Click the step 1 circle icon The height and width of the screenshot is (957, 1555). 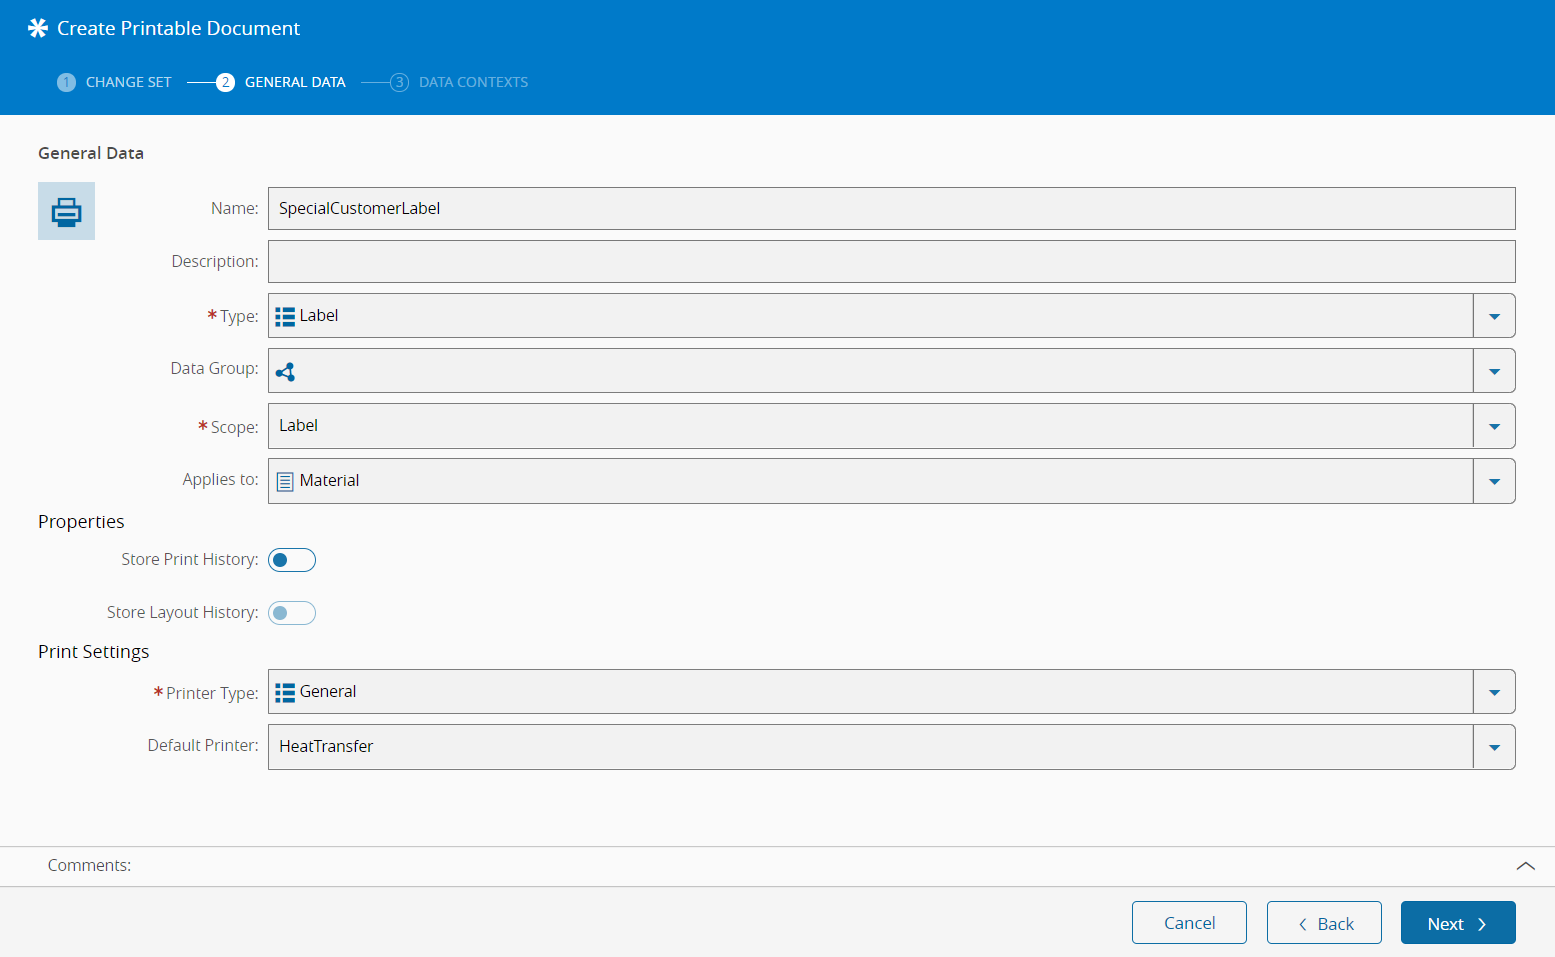coord(66,82)
